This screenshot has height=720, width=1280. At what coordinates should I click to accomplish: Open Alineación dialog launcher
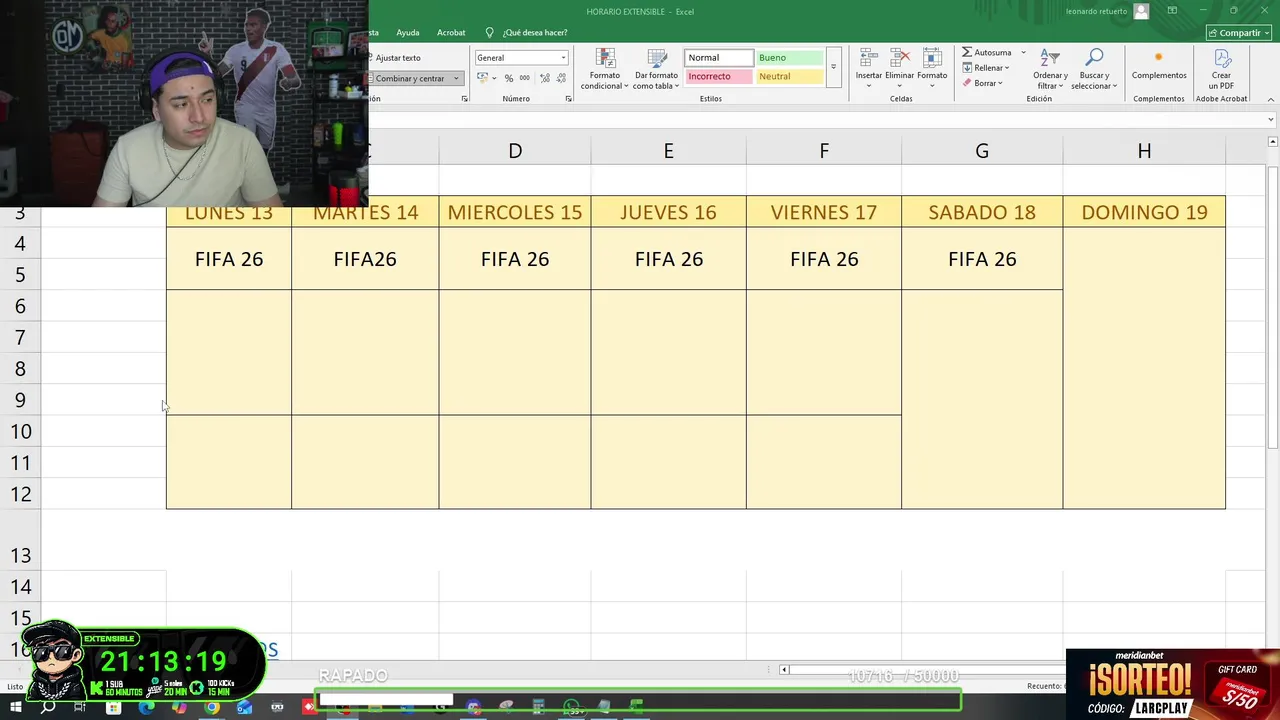coord(465,99)
